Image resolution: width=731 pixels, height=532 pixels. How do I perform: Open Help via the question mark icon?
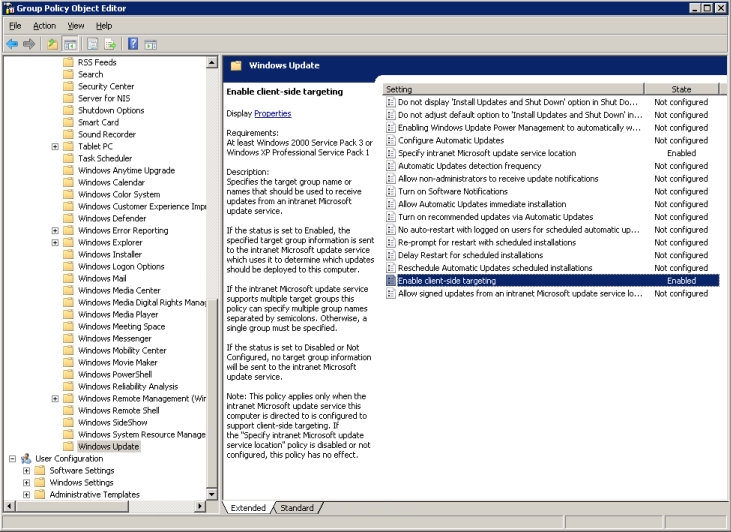click(132, 44)
